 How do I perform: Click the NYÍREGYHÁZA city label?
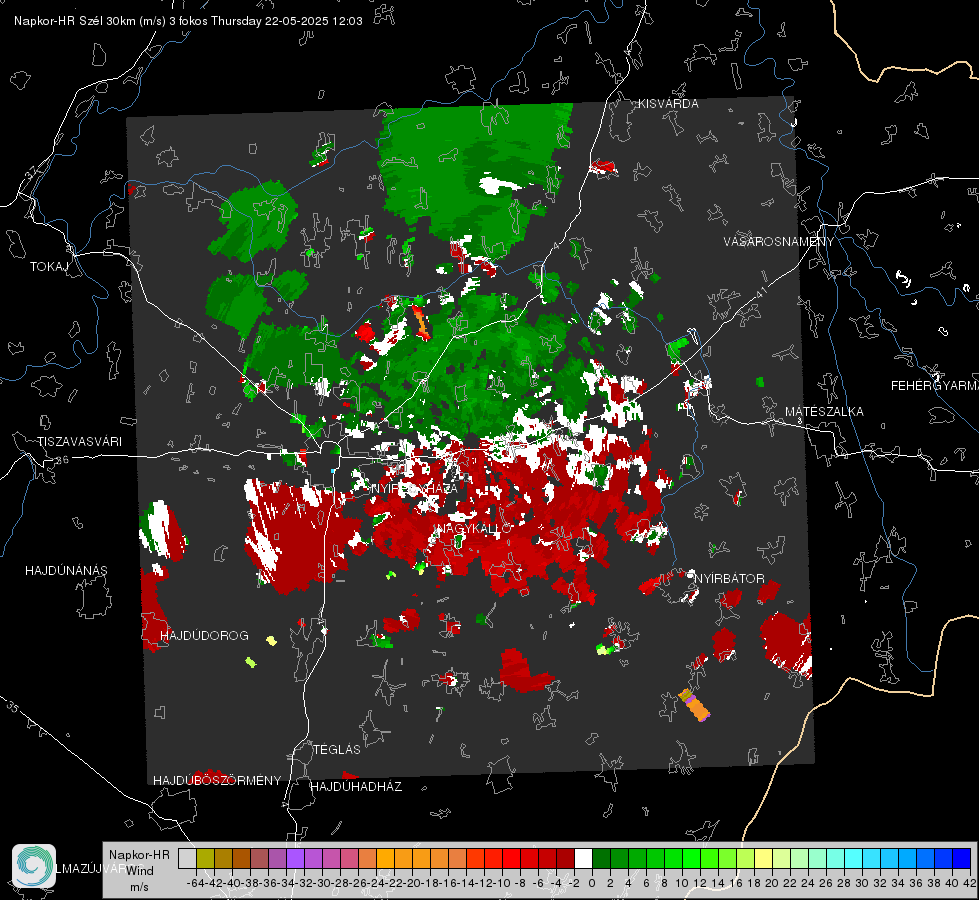(x=414, y=488)
